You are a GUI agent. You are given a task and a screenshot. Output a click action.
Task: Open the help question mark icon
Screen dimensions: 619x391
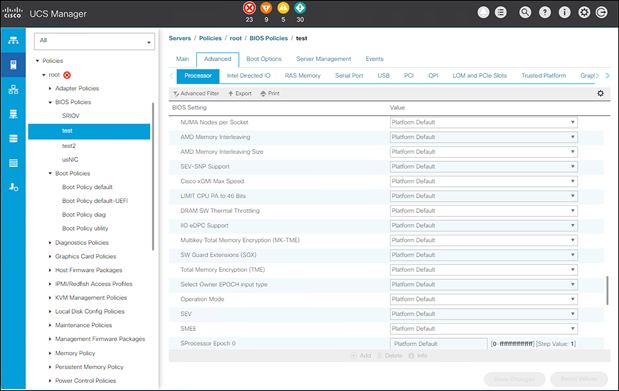[545, 13]
